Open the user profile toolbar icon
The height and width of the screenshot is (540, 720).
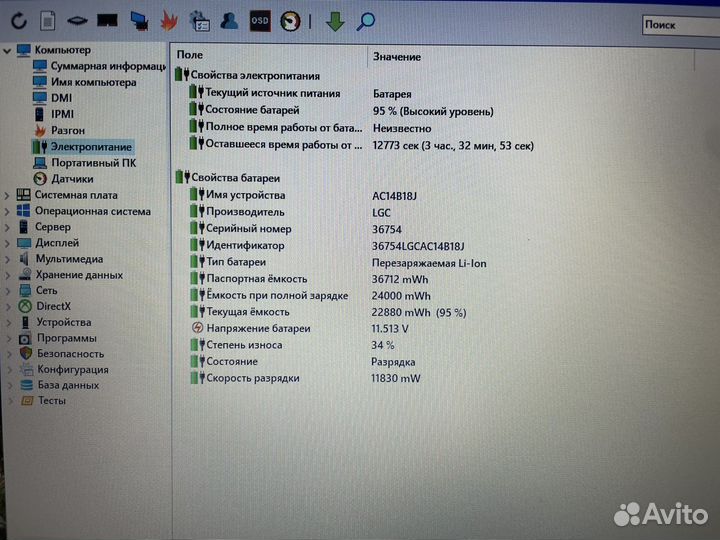point(229,21)
